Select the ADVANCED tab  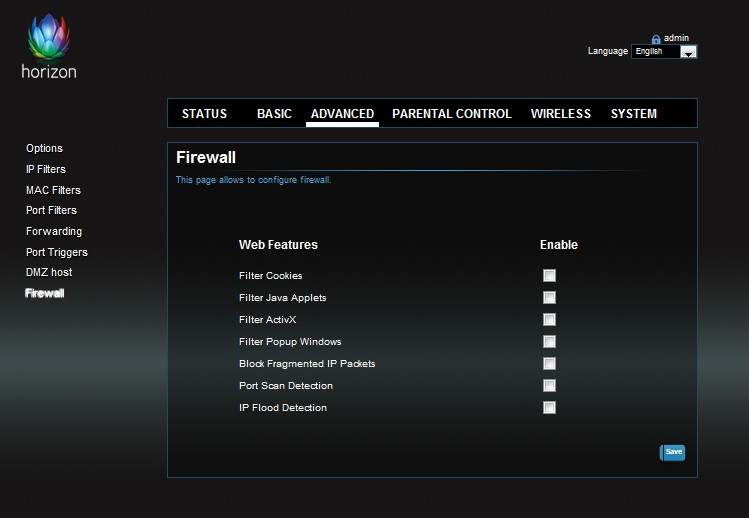342,114
